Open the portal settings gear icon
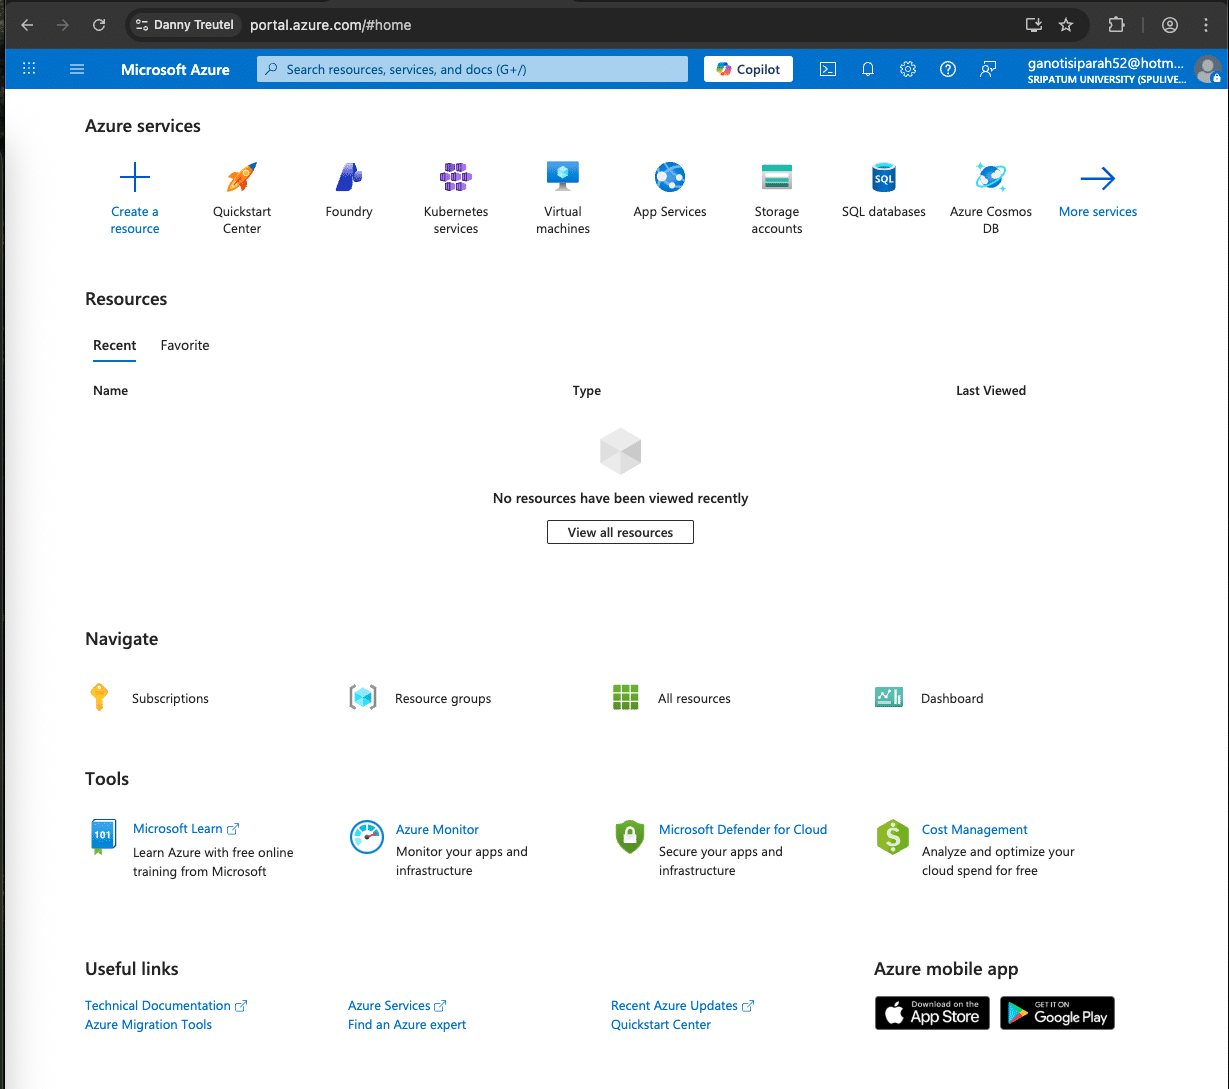Screen dimensions: 1229x1089 tap(908, 69)
